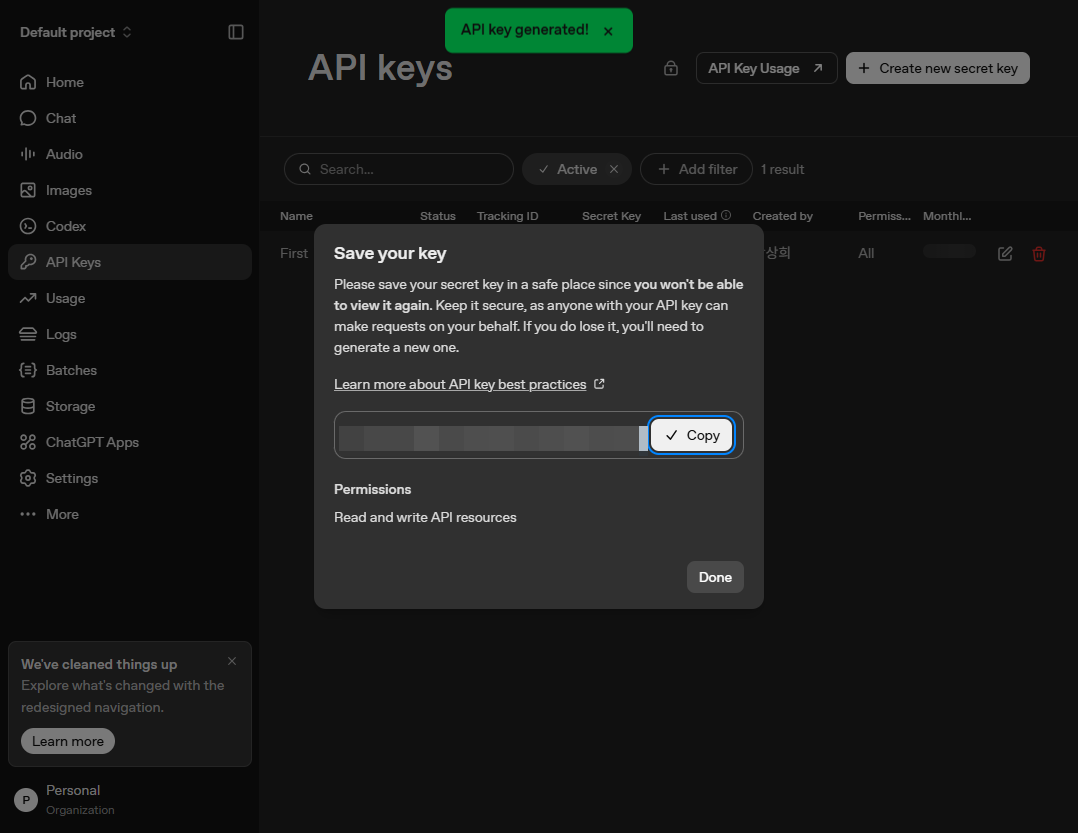Expand the More menu item
Viewport: 1078px width, 833px height.
[x=129, y=514]
